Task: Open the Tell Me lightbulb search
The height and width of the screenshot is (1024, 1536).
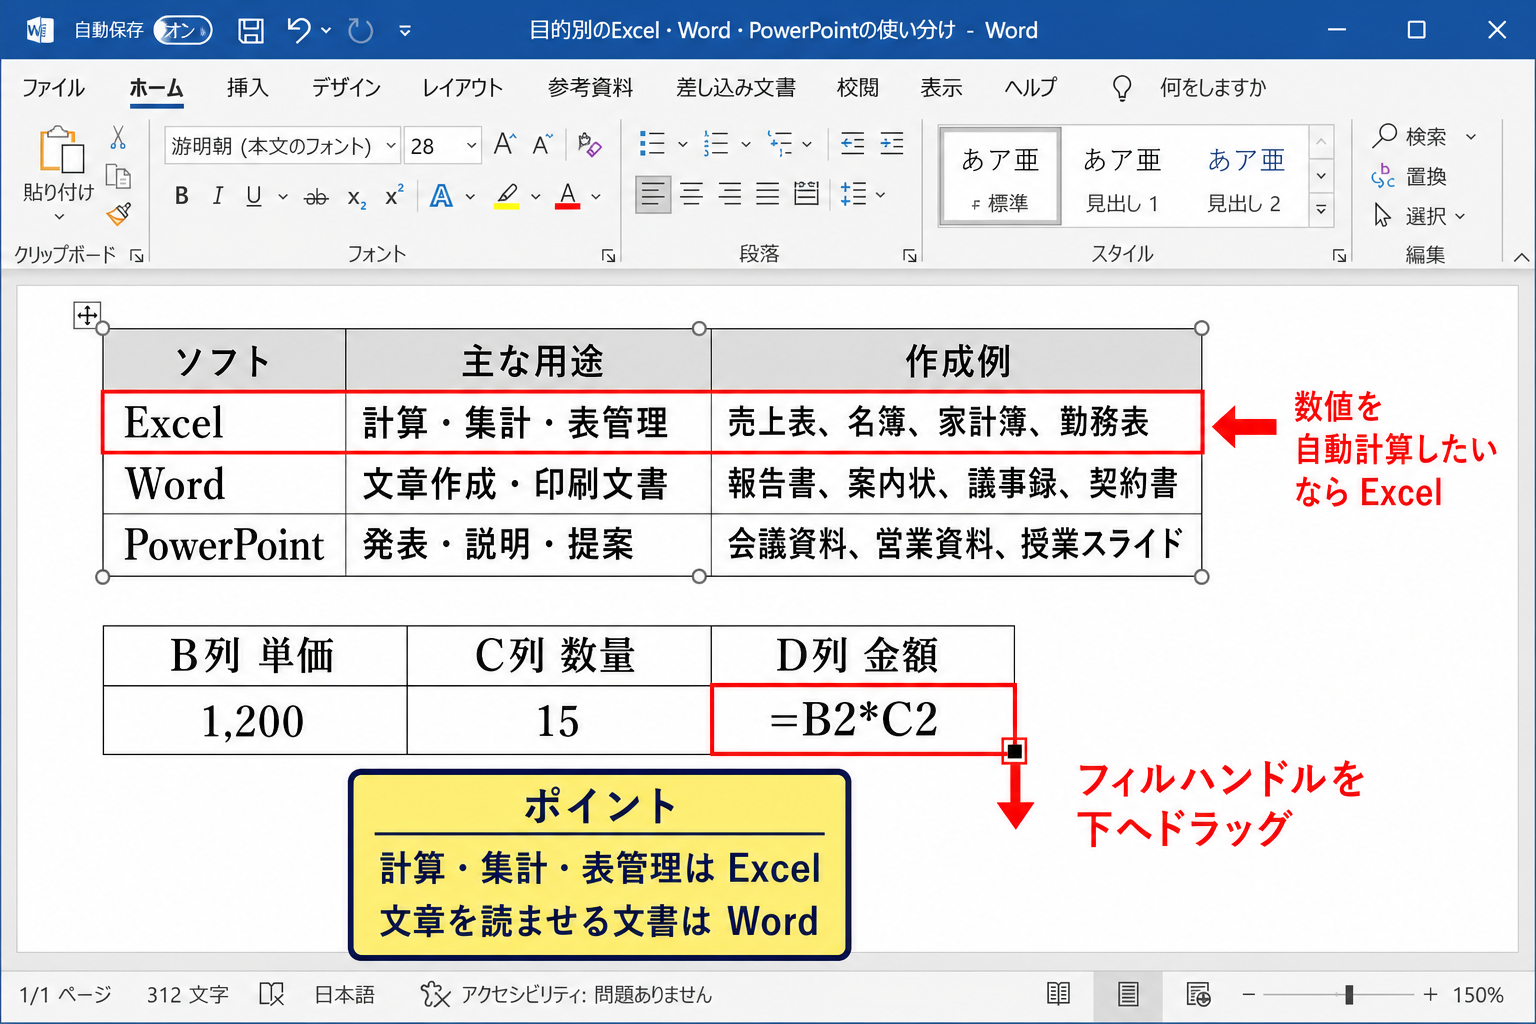Action: [1122, 89]
